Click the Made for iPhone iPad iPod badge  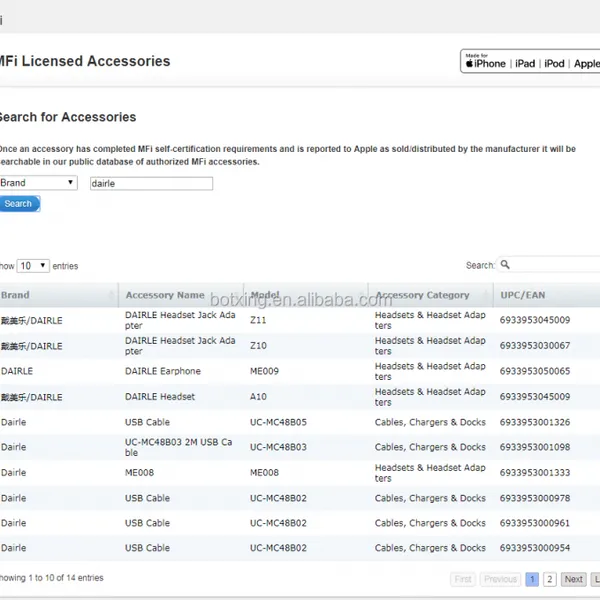pyautogui.click(x=530, y=61)
